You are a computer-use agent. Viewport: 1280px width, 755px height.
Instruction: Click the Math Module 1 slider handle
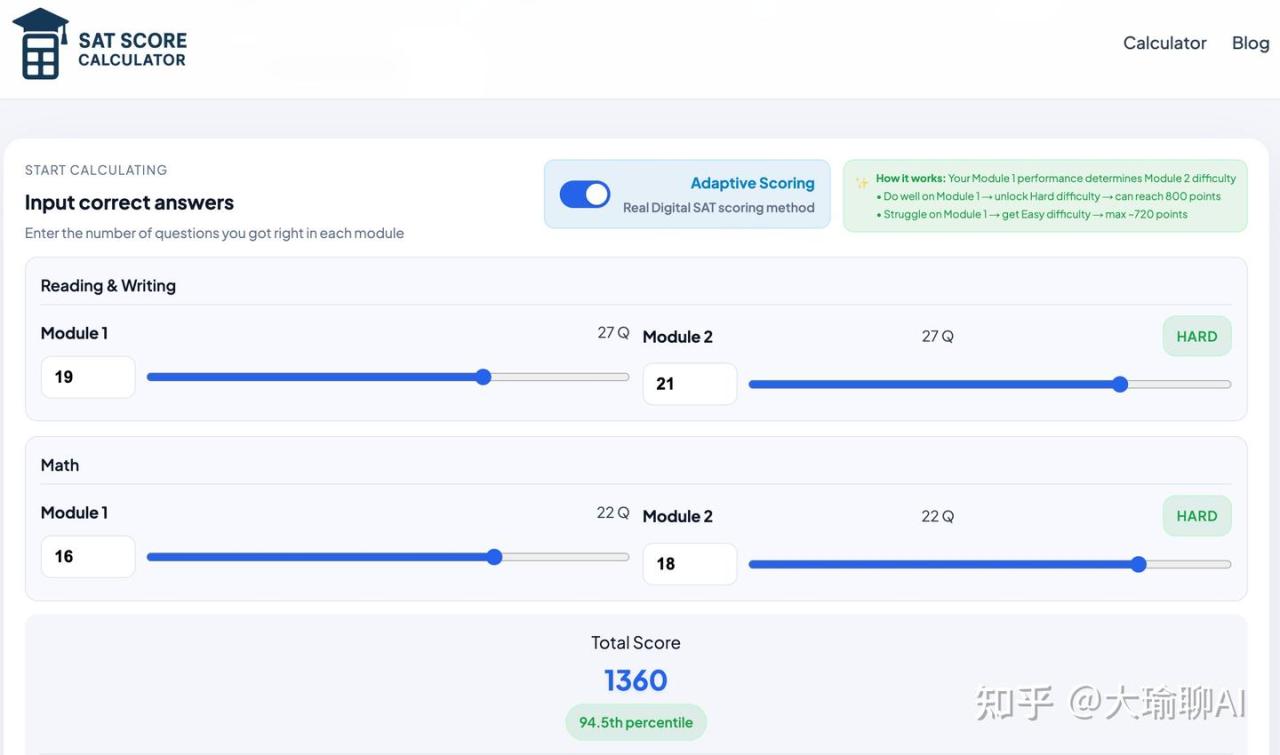(x=494, y=557)
